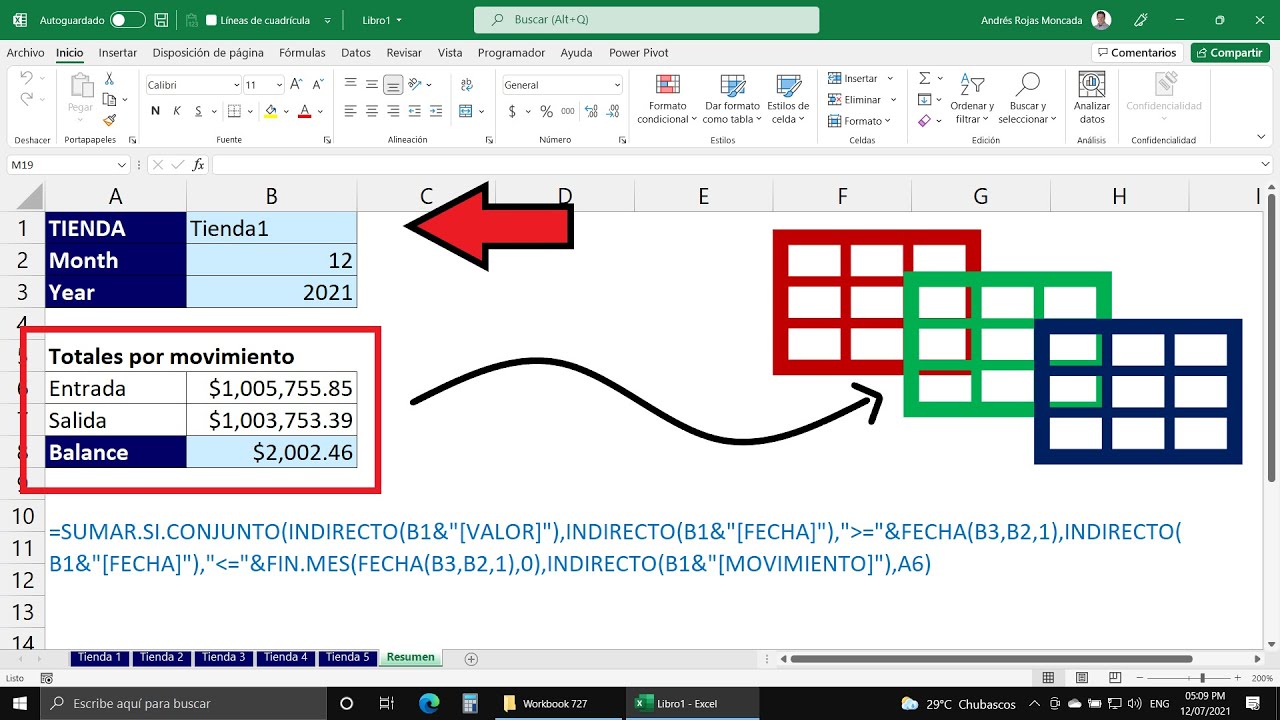The width and height of the screenshot is (1280, 720).
Task: Open the Datos ribbon tab
Action: [x=356, y=53]
